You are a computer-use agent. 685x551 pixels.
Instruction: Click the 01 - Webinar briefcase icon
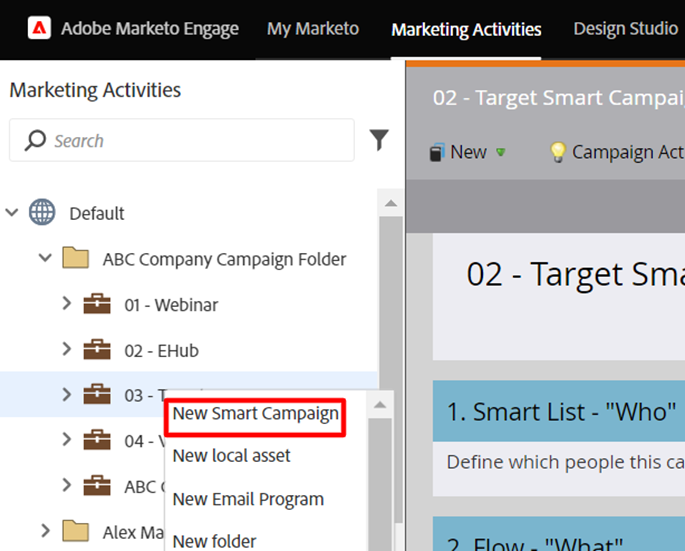pyautogui.click(x=97, y=304)
